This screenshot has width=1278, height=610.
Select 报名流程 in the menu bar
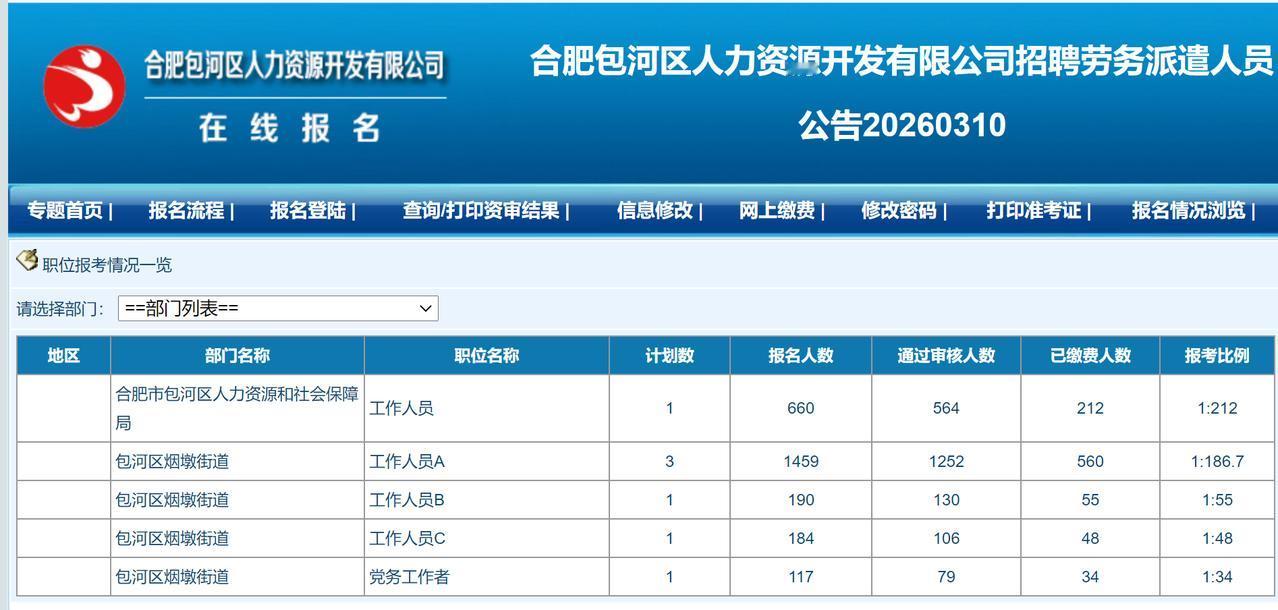click(x=186, y=210)
